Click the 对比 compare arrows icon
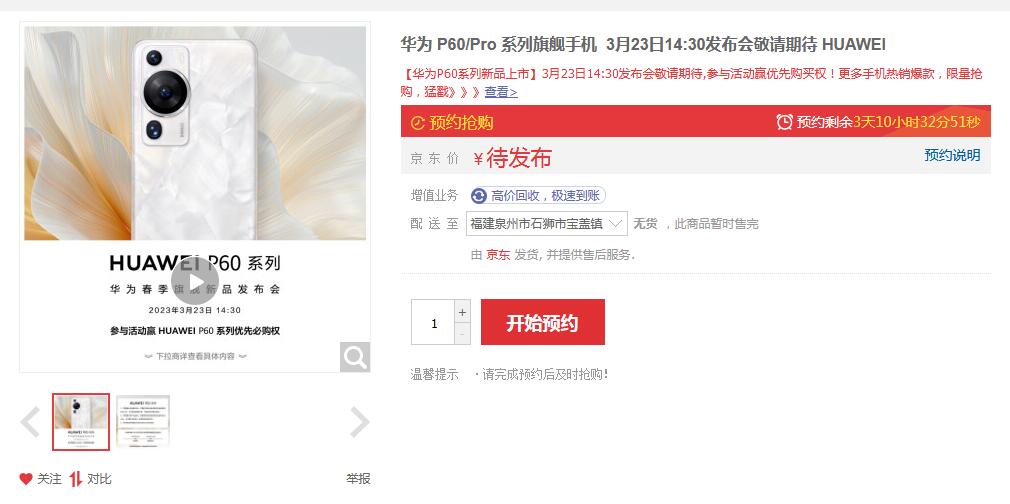This screenshot has width=1010, height=504. [x=76, y=479]
